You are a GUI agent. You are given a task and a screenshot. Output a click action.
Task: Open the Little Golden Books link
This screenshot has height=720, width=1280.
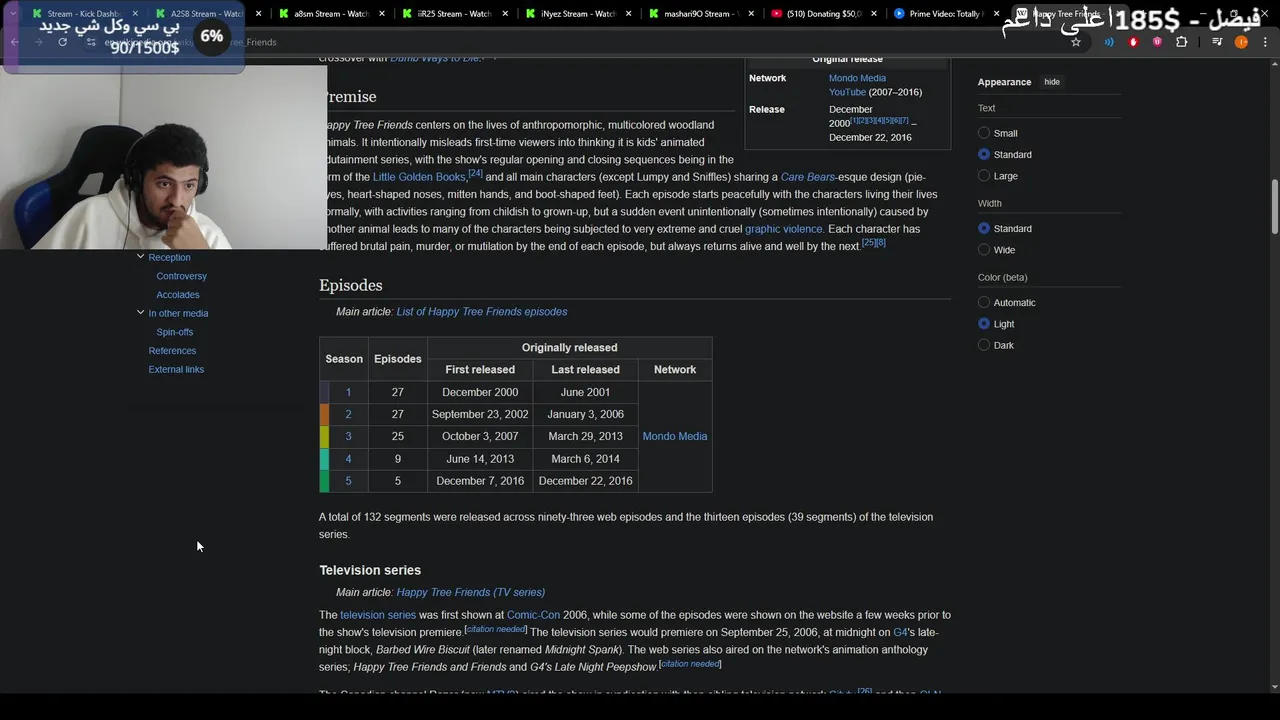click(419, 177)
